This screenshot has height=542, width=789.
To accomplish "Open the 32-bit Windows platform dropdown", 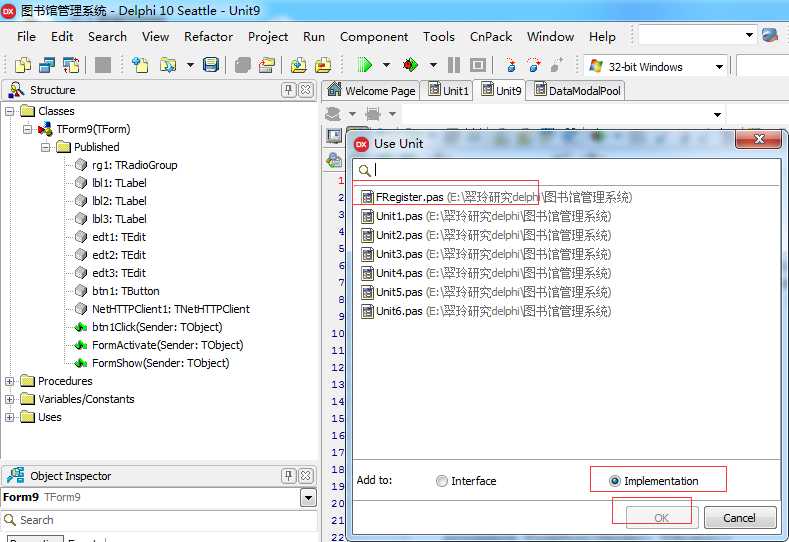I will [719, 67].
